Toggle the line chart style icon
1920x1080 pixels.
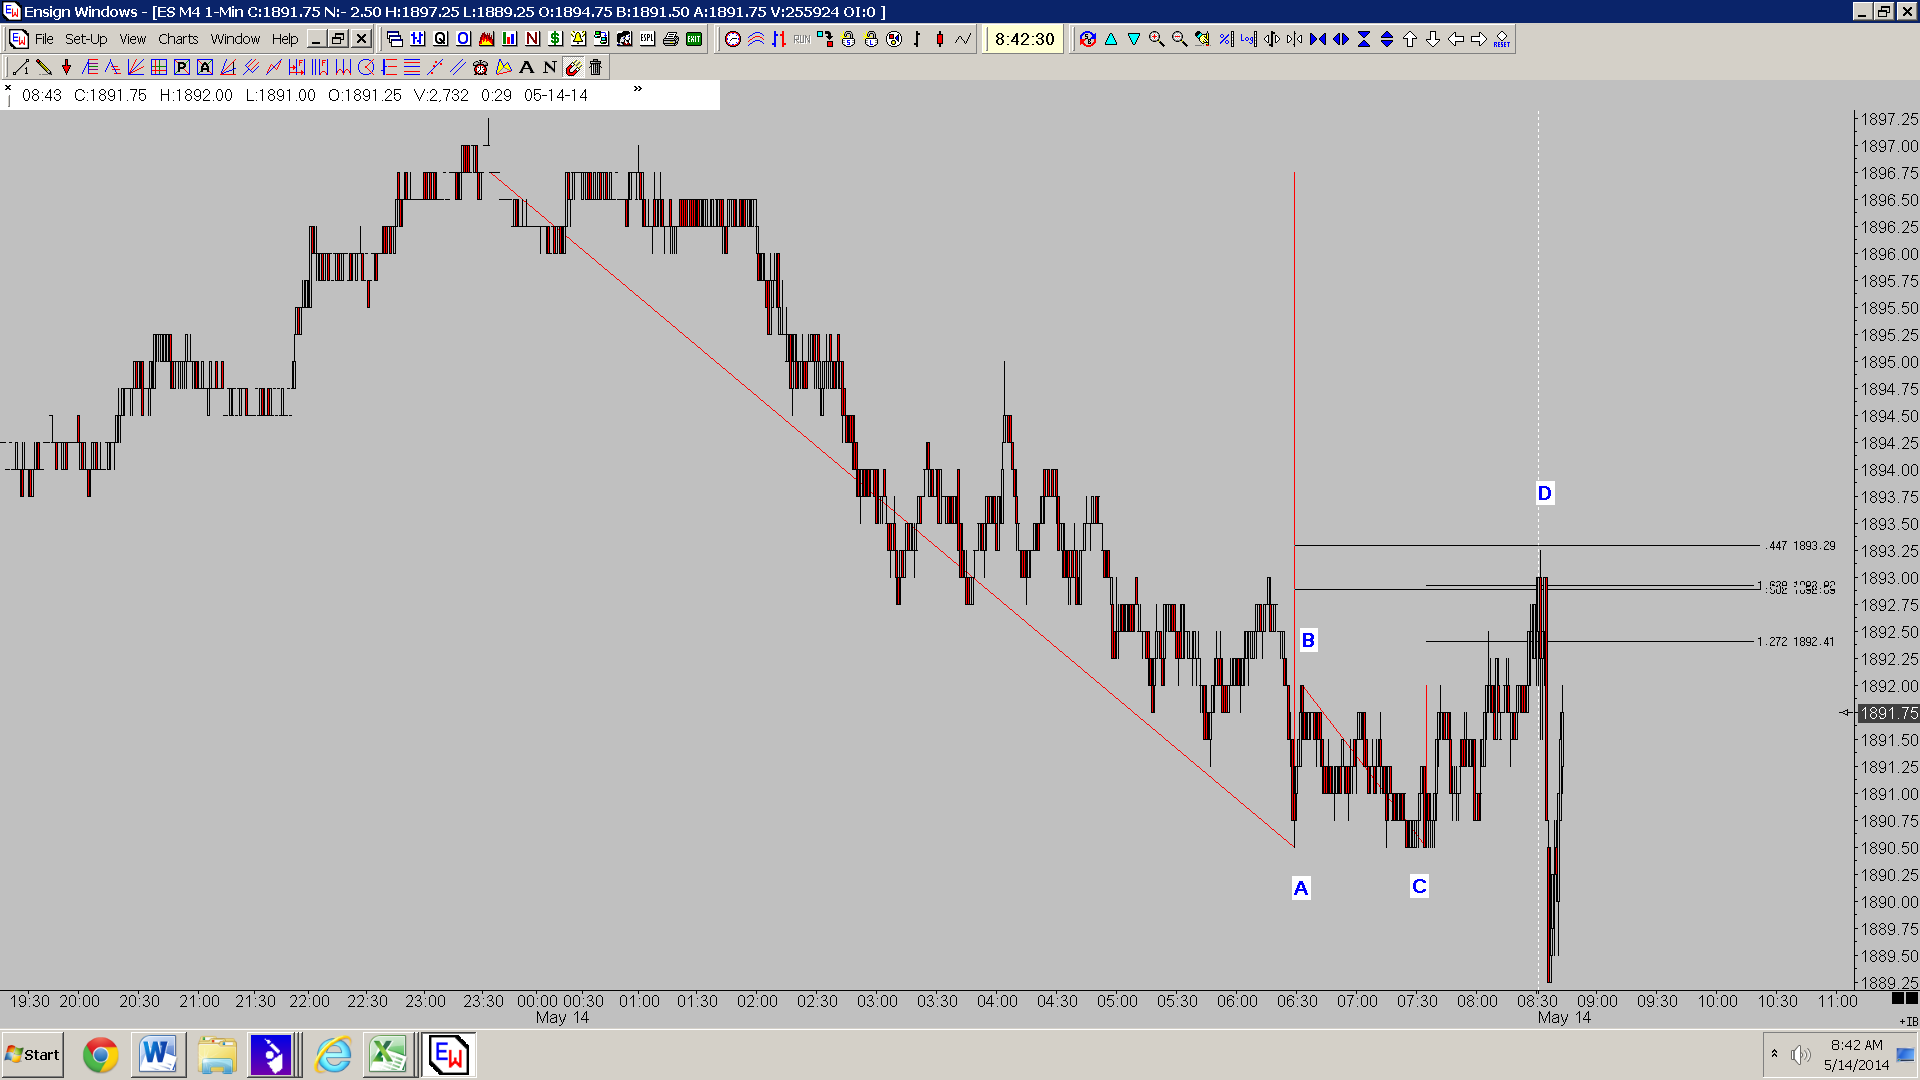(963, 39)
